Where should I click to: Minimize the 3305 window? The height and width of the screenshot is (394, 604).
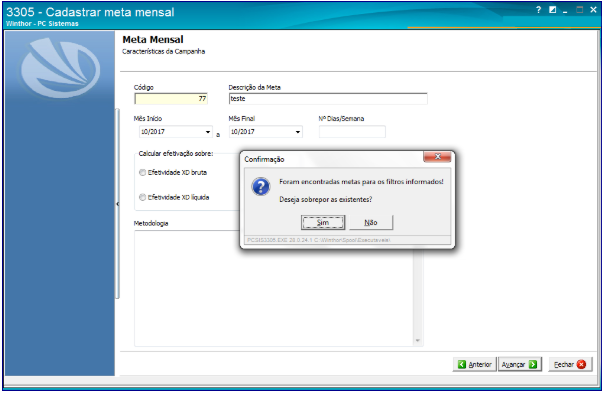coord(565,11)
